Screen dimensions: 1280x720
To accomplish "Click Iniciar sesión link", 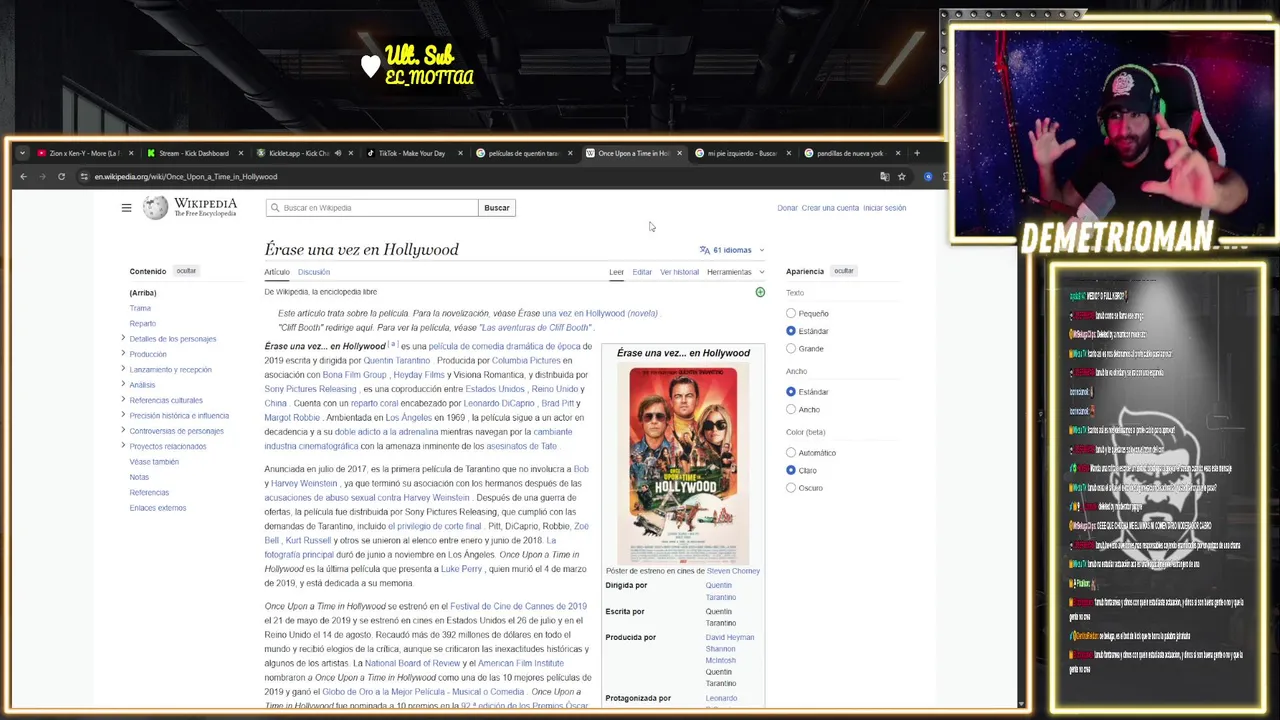I will 884,208.
